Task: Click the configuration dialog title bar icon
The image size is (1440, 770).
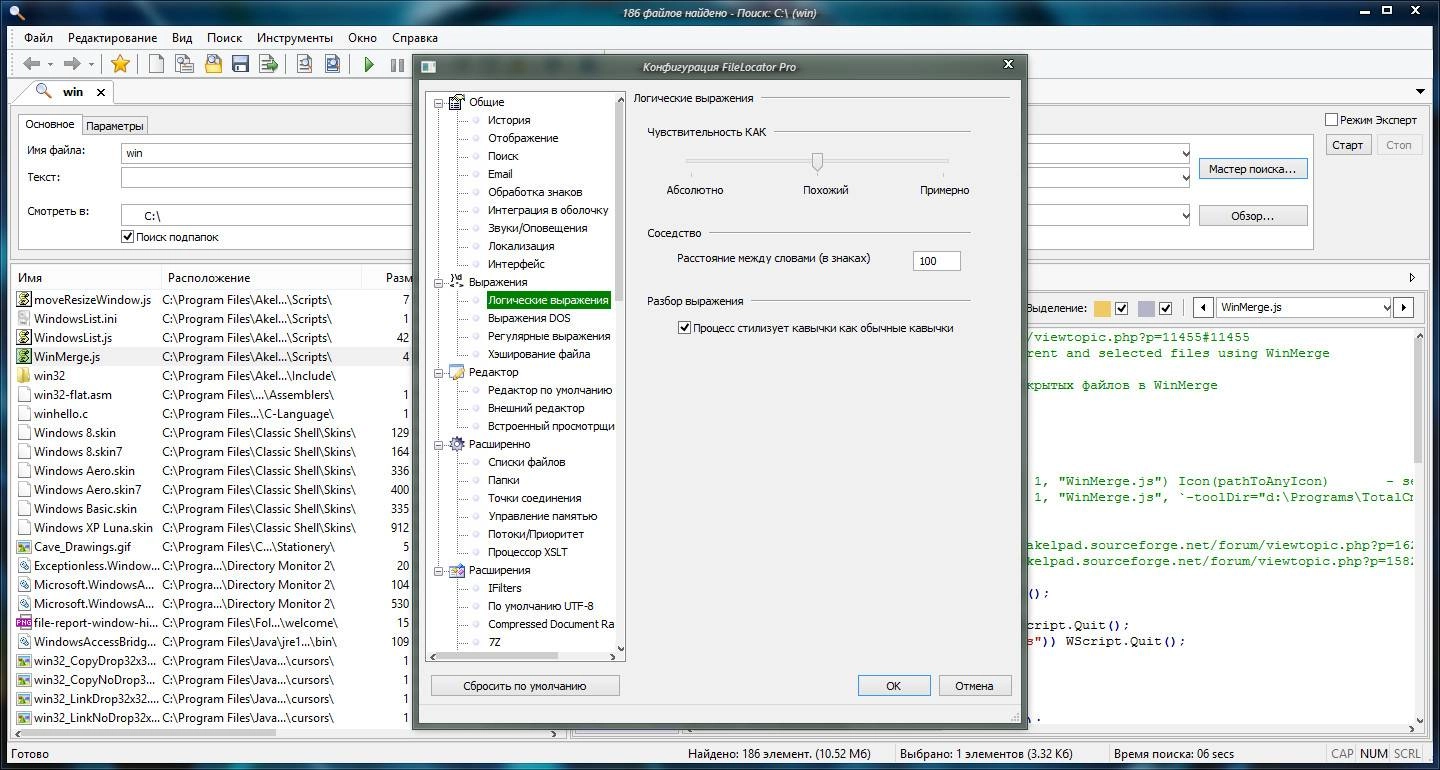Action: click(428, 67)
